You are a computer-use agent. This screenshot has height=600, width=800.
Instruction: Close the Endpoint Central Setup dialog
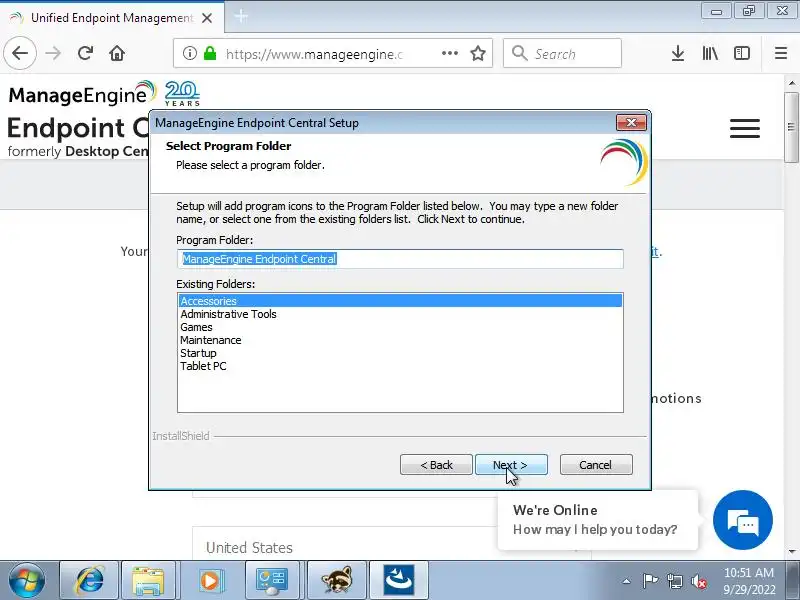[631, 122]
